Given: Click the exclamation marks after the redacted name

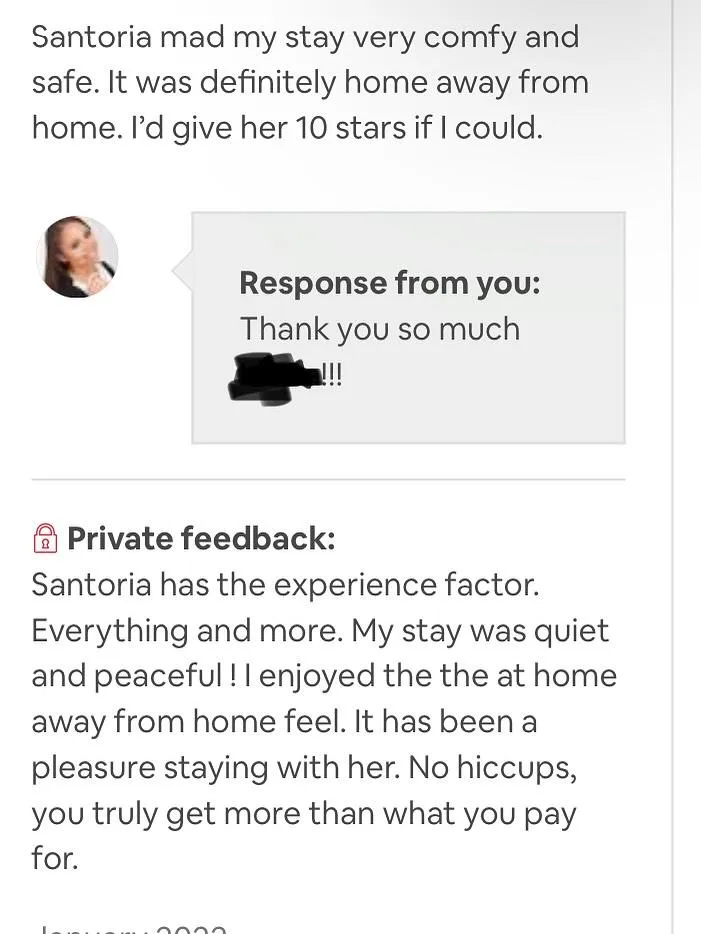Looking at the screenshot, I should click(332, 375).
